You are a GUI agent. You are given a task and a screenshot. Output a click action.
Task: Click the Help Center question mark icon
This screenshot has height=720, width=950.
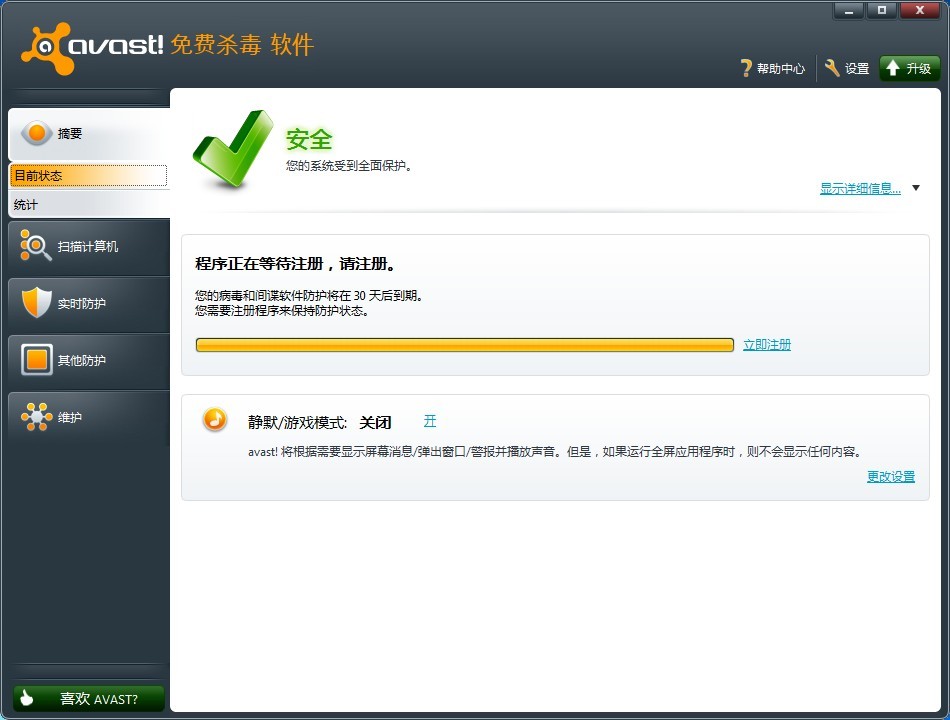(745, 68)
